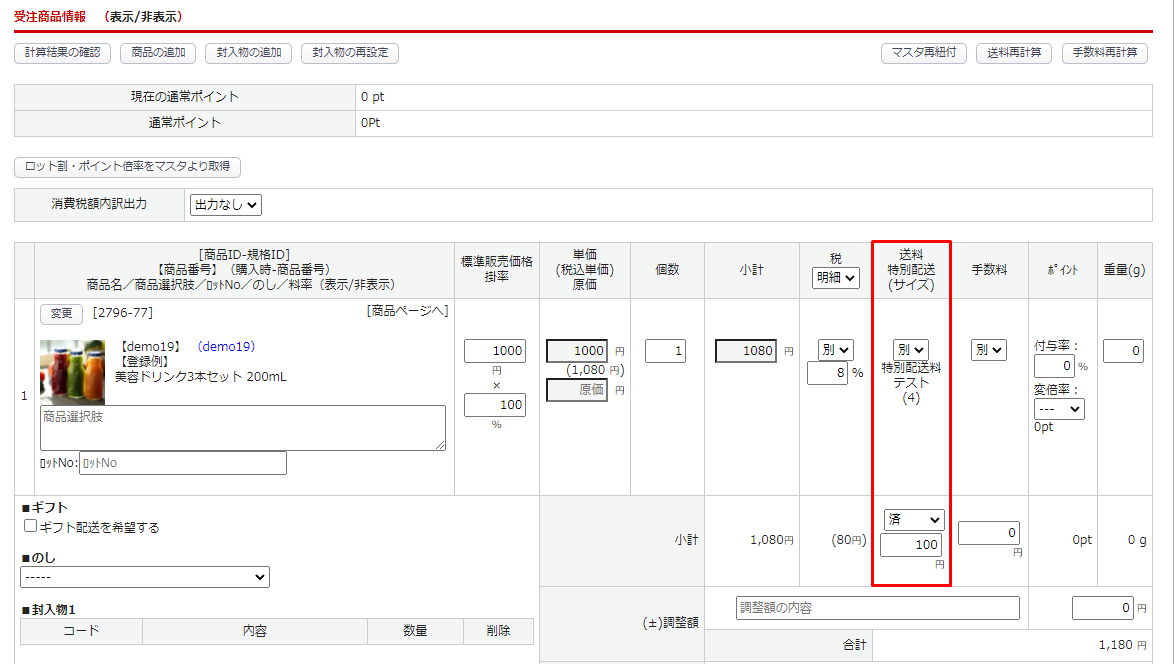
Task: Enable the ギフト配送を希望する checkbox
Action: click(31, 526)
